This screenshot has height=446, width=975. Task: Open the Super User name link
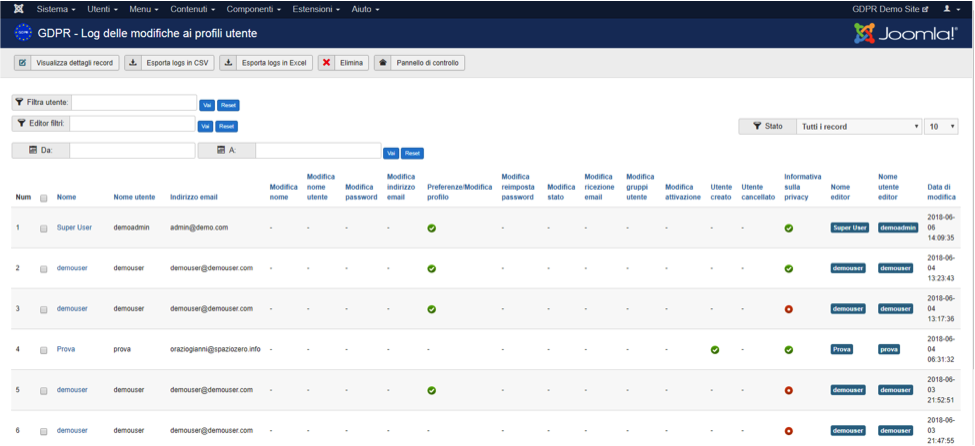pos(74,228)
